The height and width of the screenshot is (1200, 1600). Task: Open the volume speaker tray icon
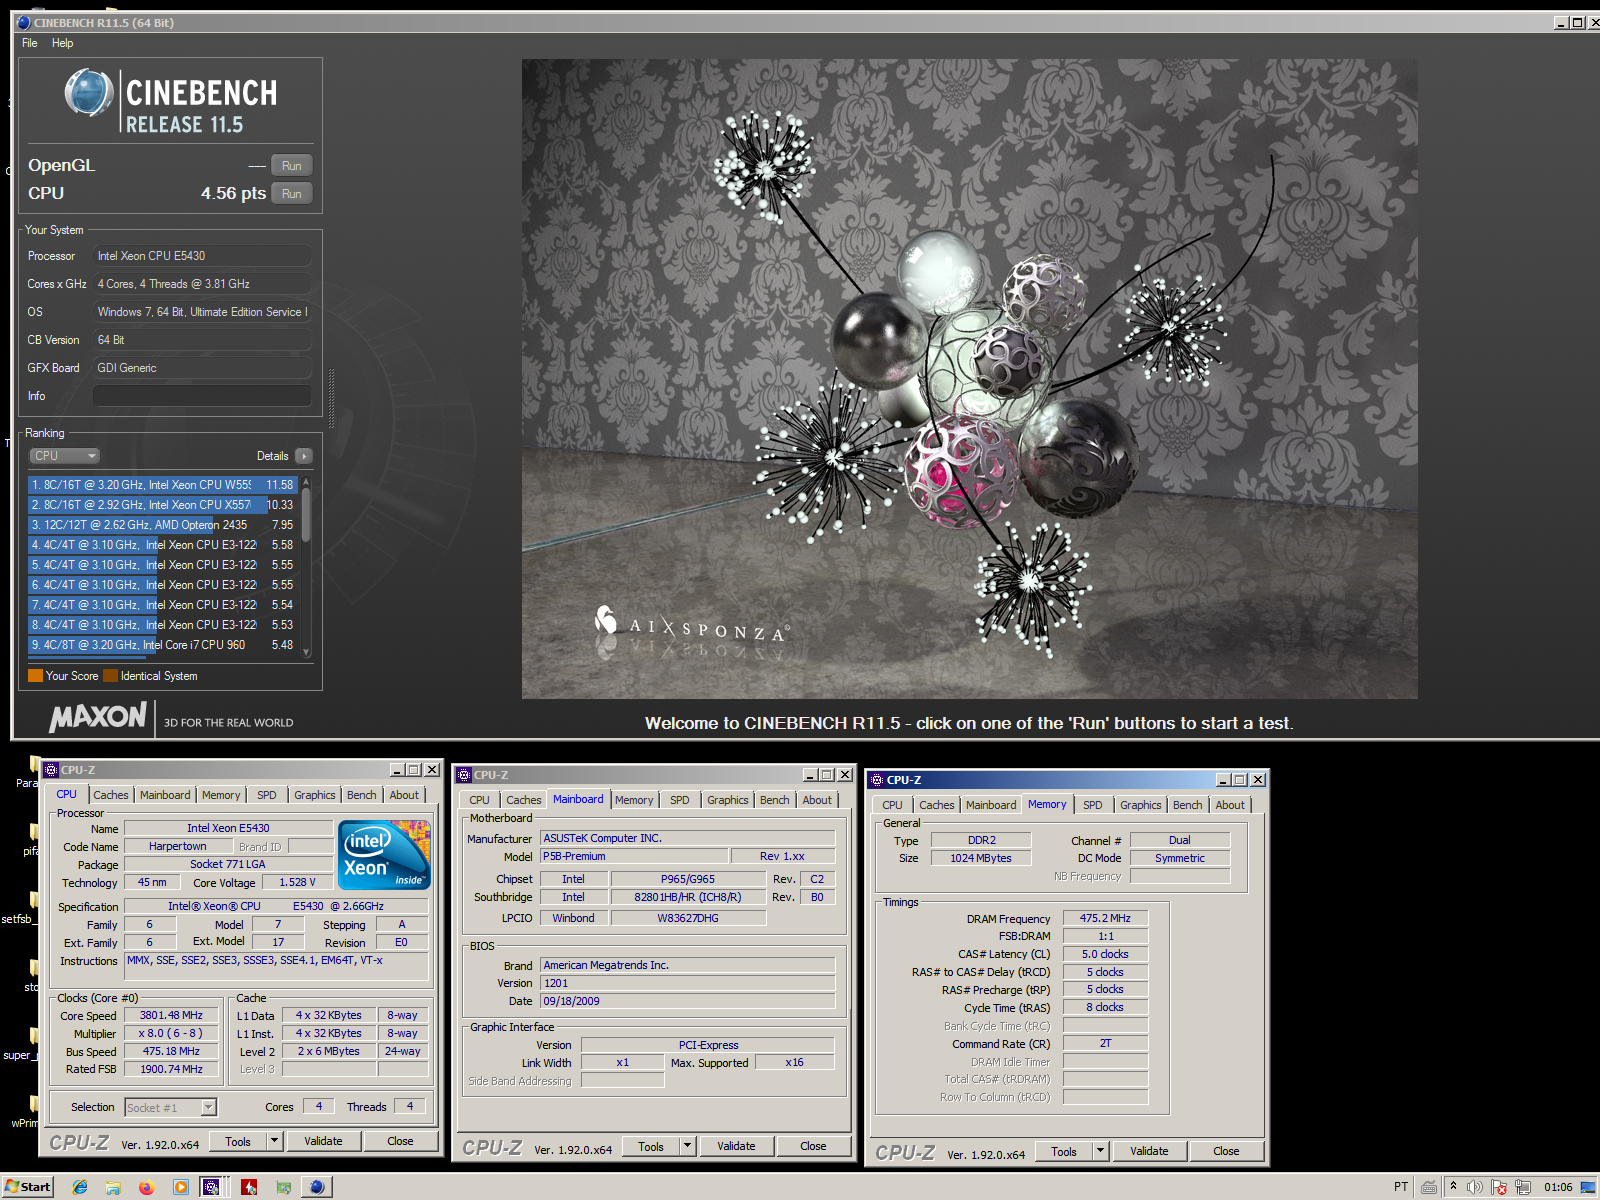(x=1474, y=1187)
